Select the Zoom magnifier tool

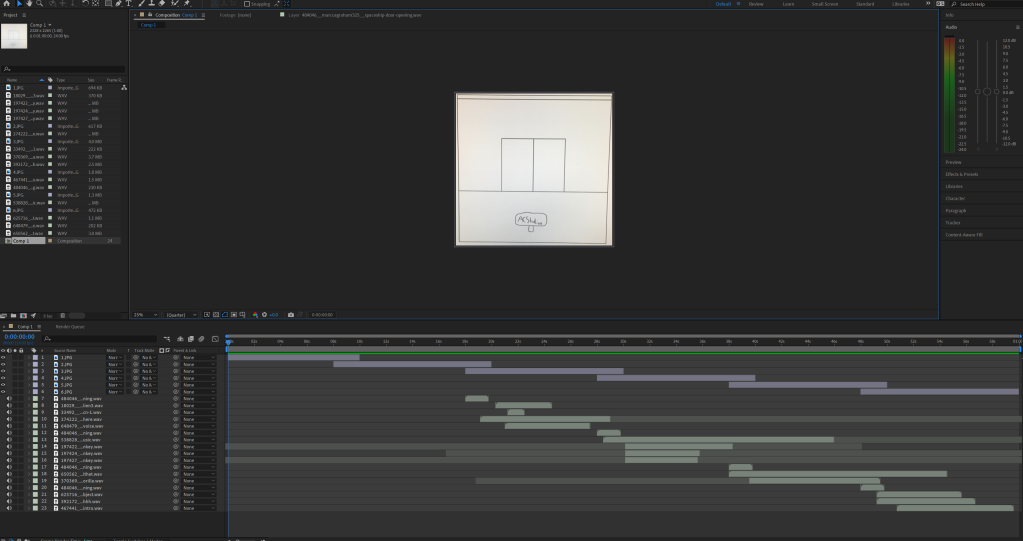click(42, 4)
